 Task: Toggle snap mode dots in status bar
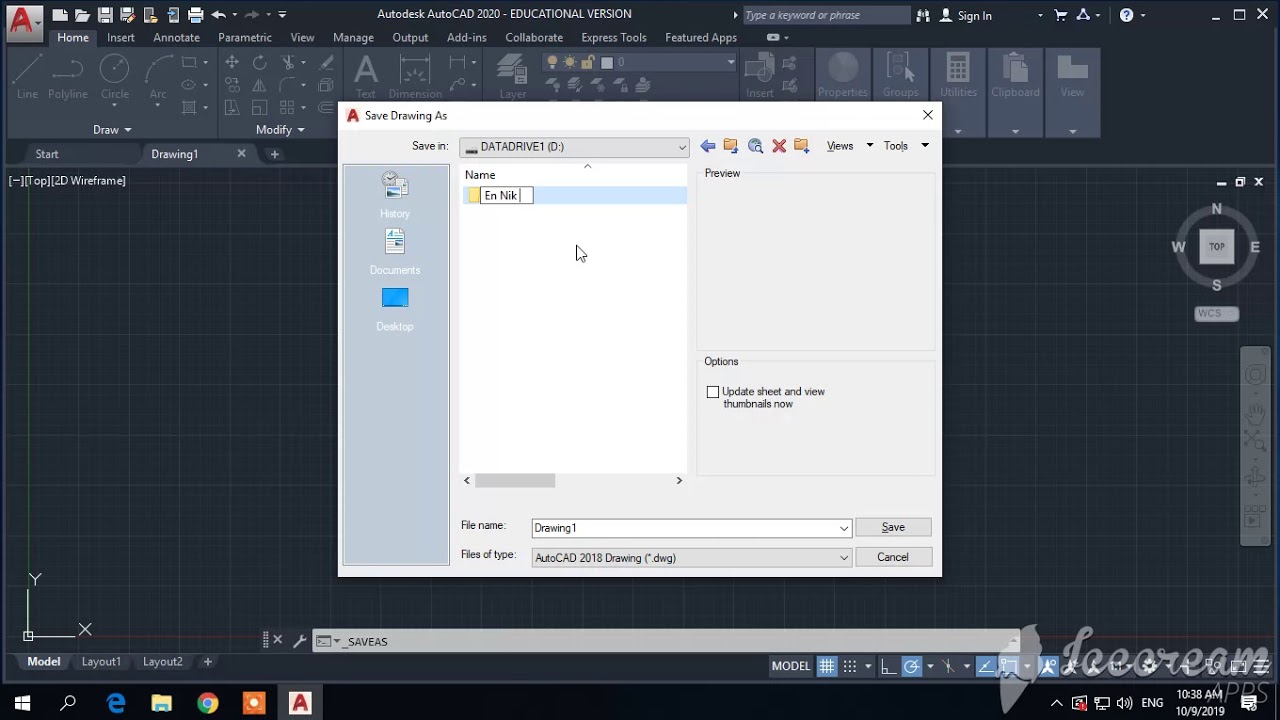[850, 666]
